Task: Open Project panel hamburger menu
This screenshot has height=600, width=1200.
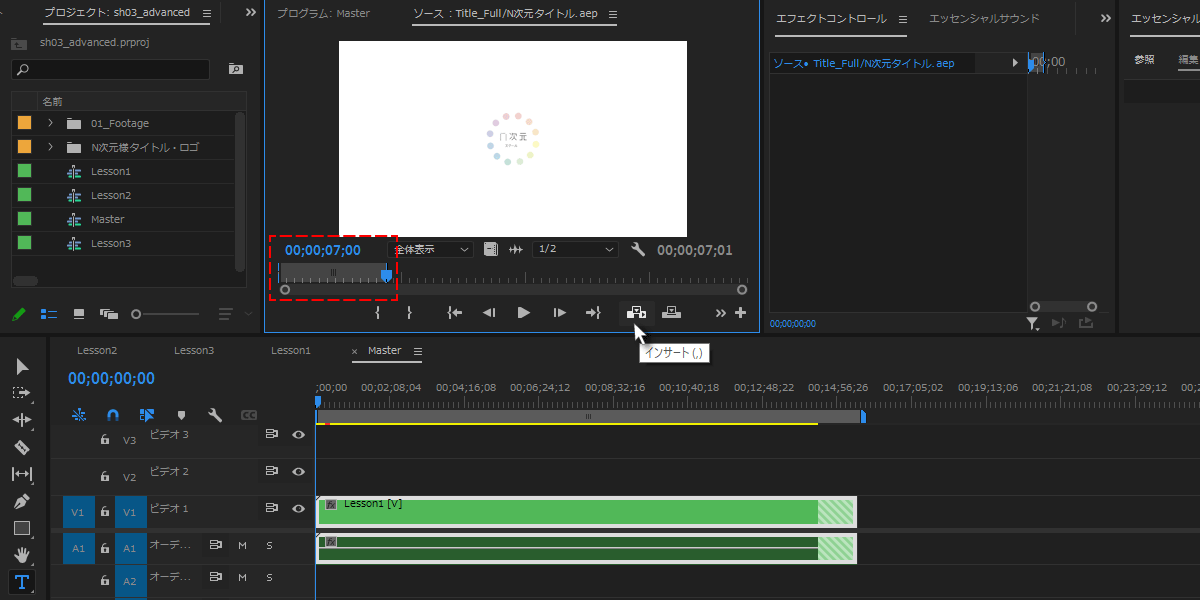Action: [206, 13]
